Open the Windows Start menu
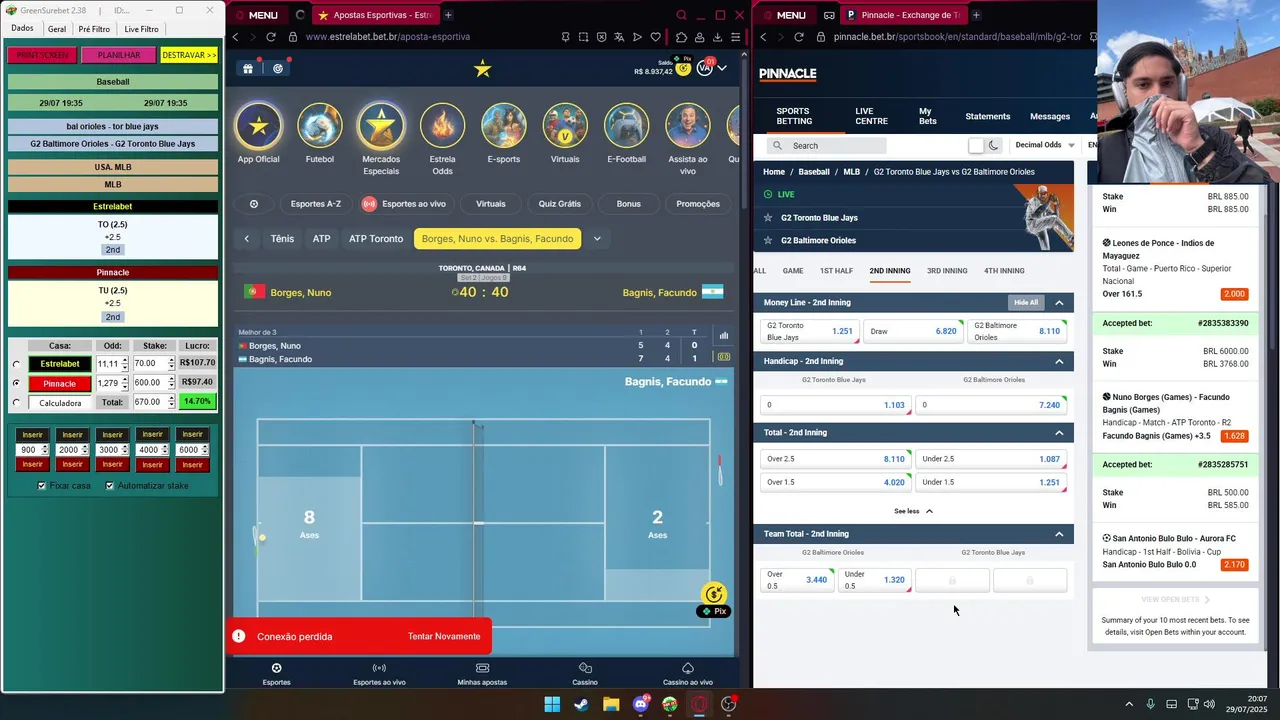The image size is (1280, 720). tap(552, 704)
